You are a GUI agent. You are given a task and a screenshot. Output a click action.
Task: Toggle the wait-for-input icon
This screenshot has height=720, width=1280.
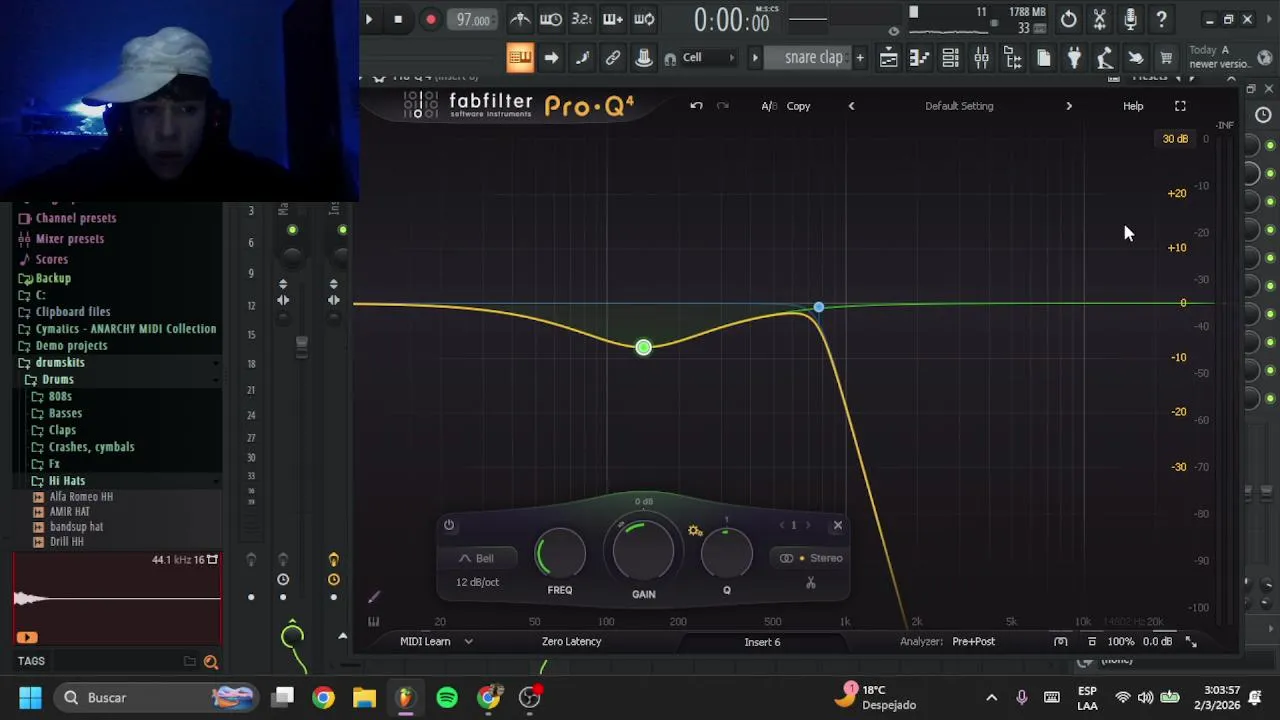tap(551, 19)
